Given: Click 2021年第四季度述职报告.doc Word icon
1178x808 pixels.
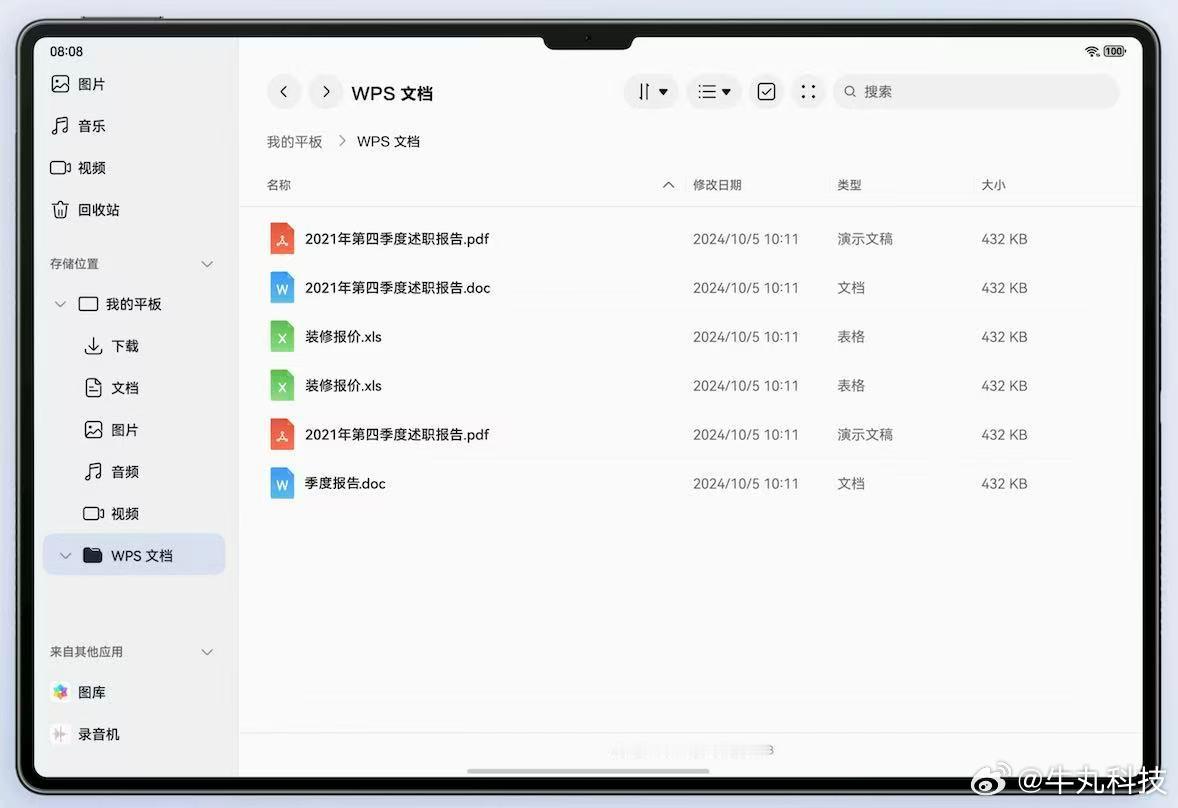Looking at the screenshot, I should click(282, 288).
